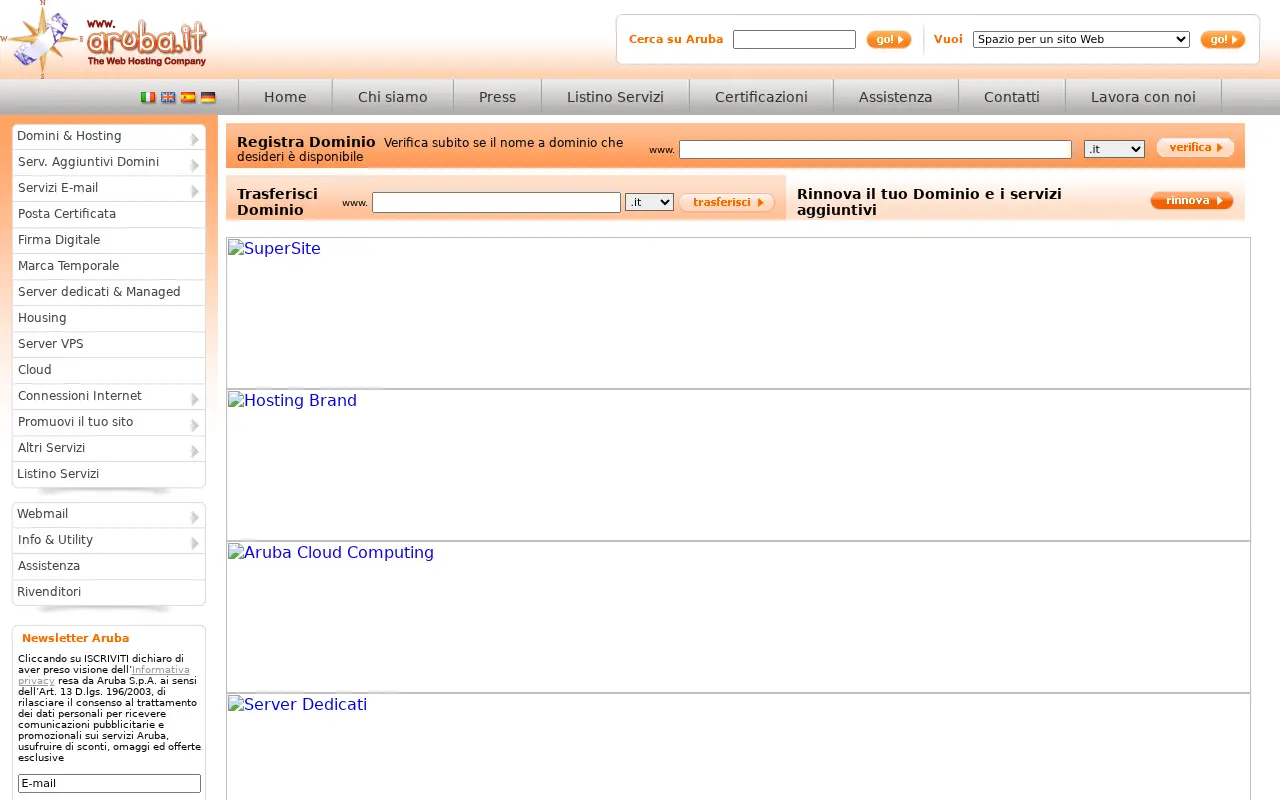Expand the Altri Servizi submenu

[x=195, y=450]
